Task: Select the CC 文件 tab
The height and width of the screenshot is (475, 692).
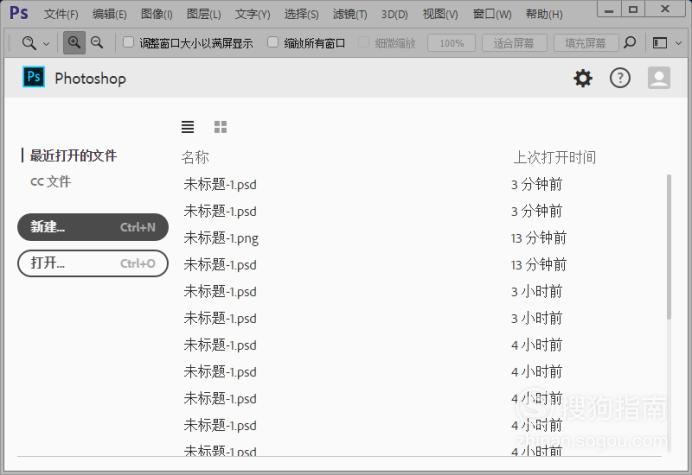Action: pyautogui.click(x=50, y=181)
